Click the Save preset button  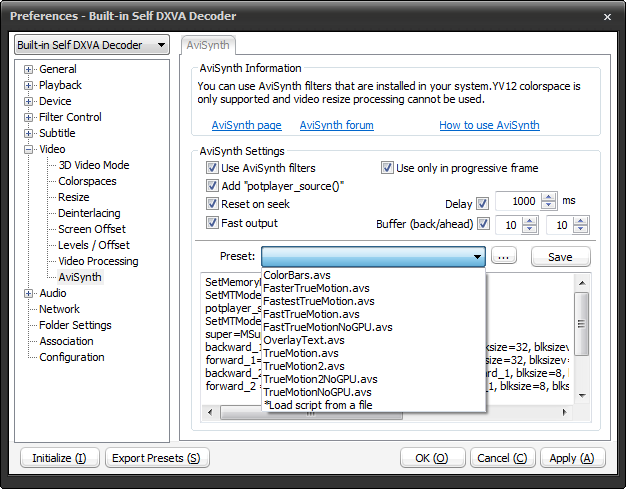560,257
